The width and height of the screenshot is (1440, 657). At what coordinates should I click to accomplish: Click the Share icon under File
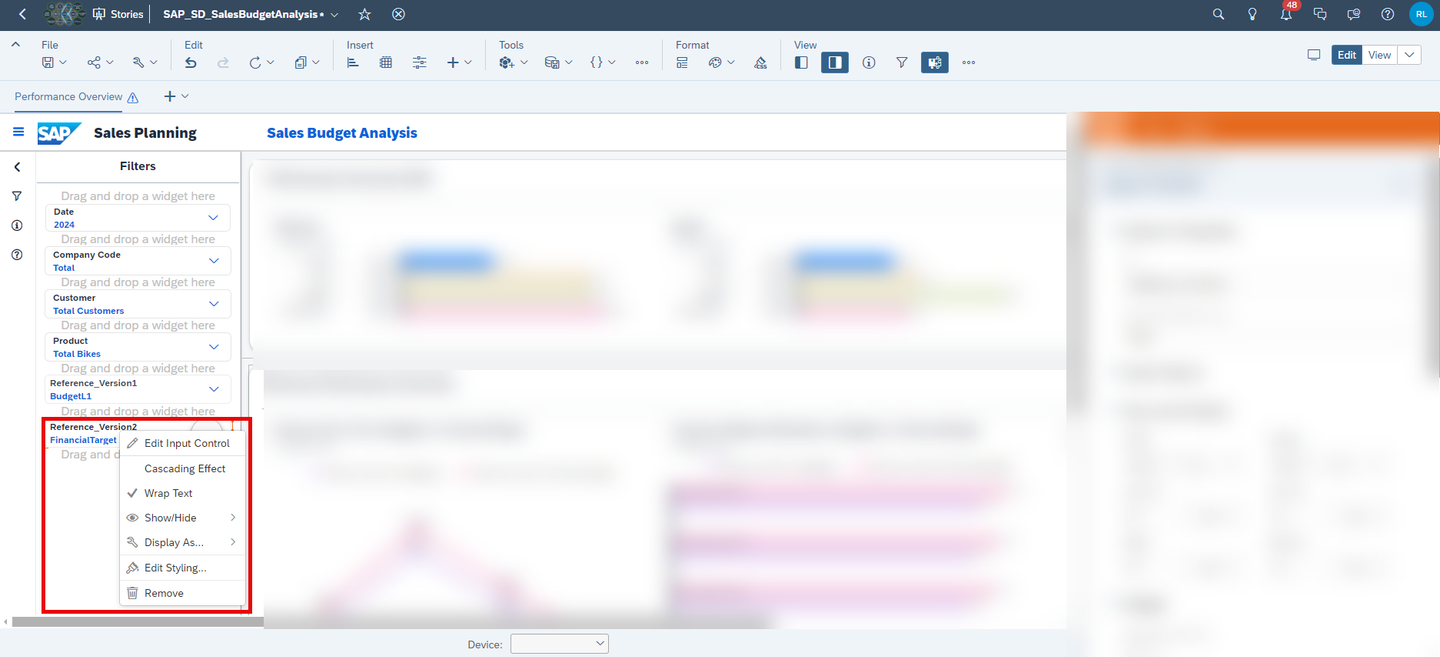pos(94,62)
